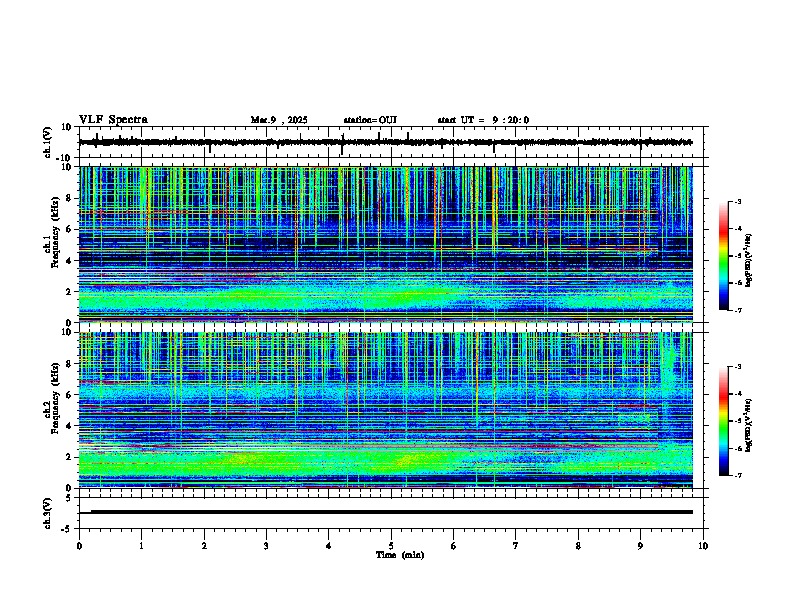The width and height of the screenshot is (792, 612).
Task: Select the "Mar.9 , 2025" date text
Action: tap(279, 120)
